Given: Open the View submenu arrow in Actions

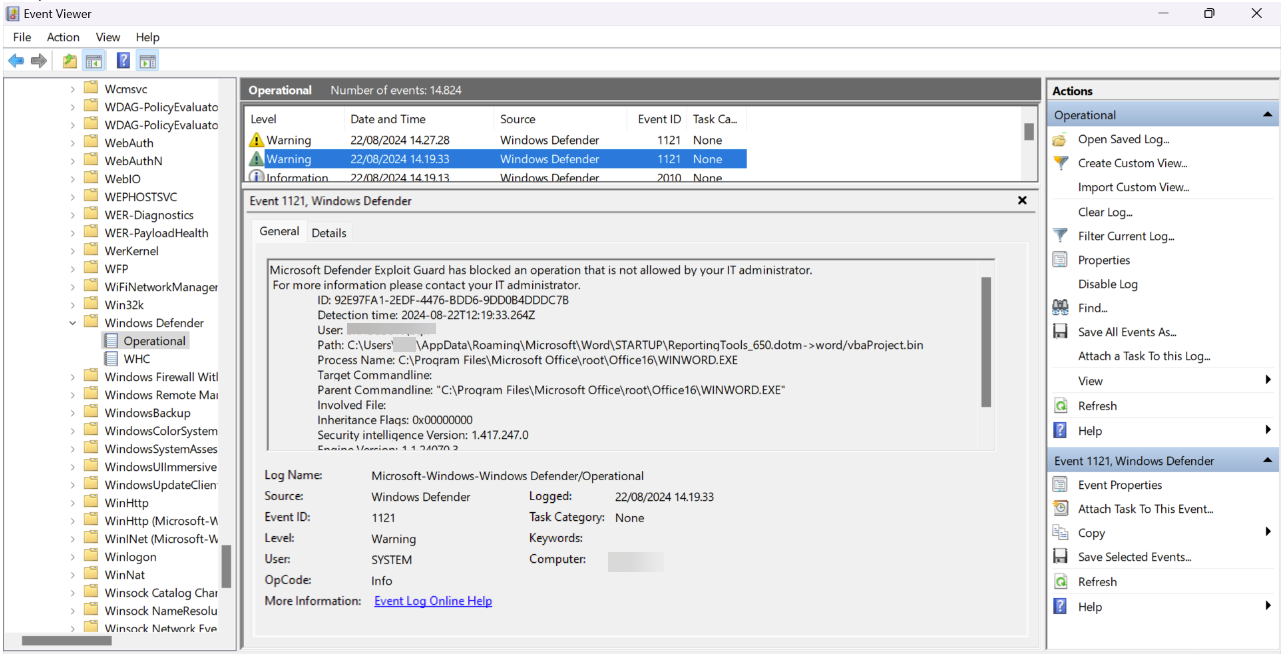Looking at the screenshot, I should pos(1268,380).
